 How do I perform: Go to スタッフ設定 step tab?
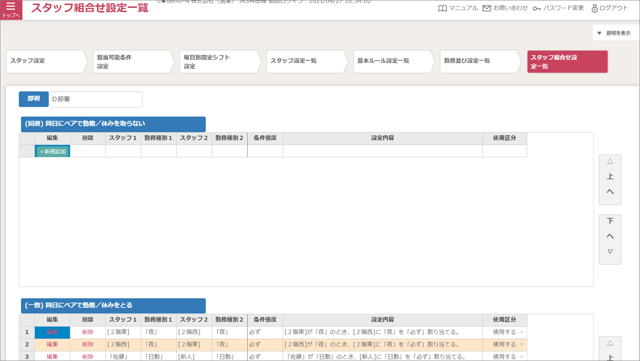pos(47,61)
